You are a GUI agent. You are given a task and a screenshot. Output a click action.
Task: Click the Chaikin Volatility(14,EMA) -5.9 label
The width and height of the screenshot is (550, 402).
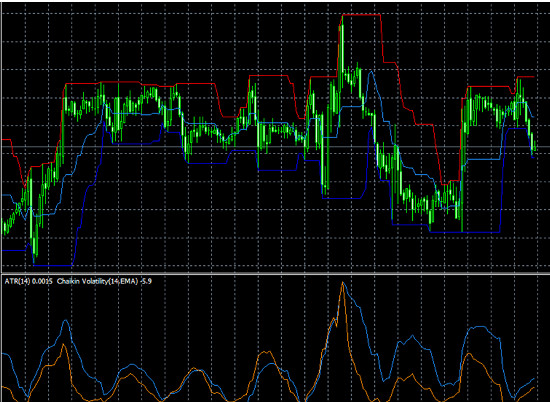click(x=104, y=281)
